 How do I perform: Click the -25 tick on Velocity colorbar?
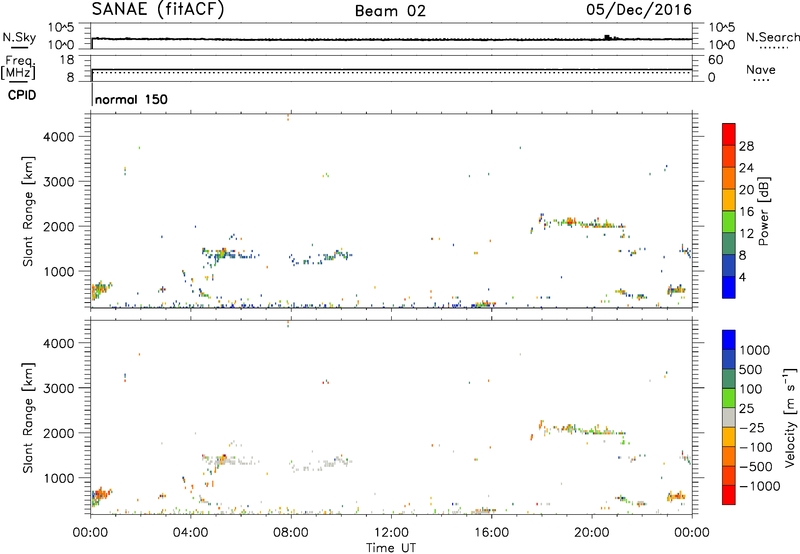(x=752, y=427)
